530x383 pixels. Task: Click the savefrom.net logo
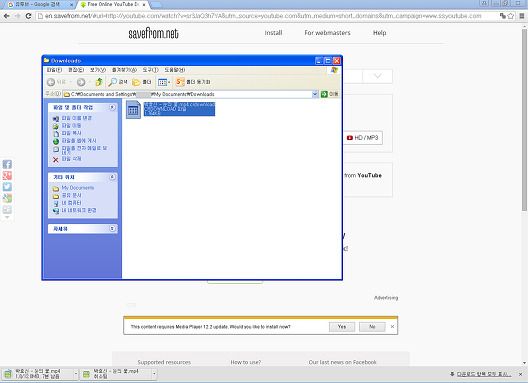point(153,33)
